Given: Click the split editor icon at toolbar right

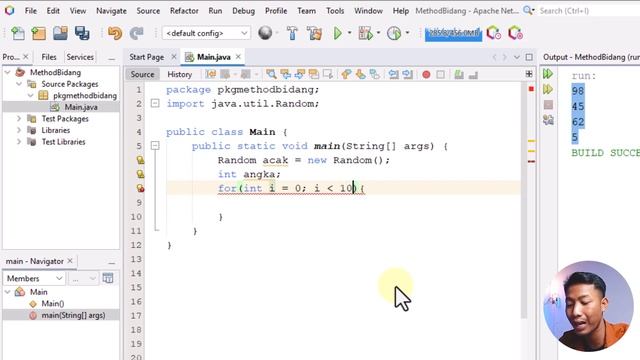Looking at the screenshot, I should (x=529, y=74).
